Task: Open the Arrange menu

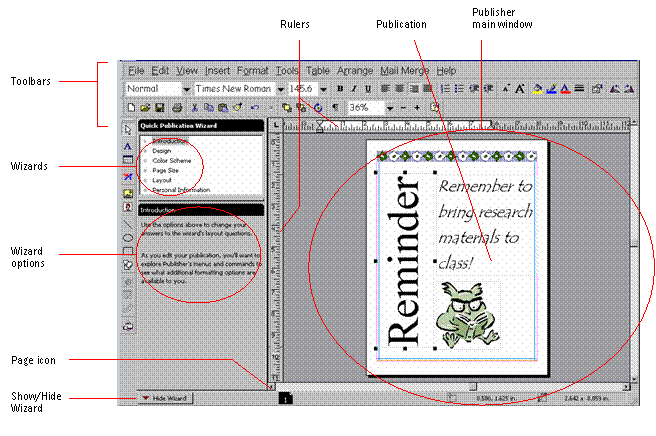Action: click(x=355, y=71)
